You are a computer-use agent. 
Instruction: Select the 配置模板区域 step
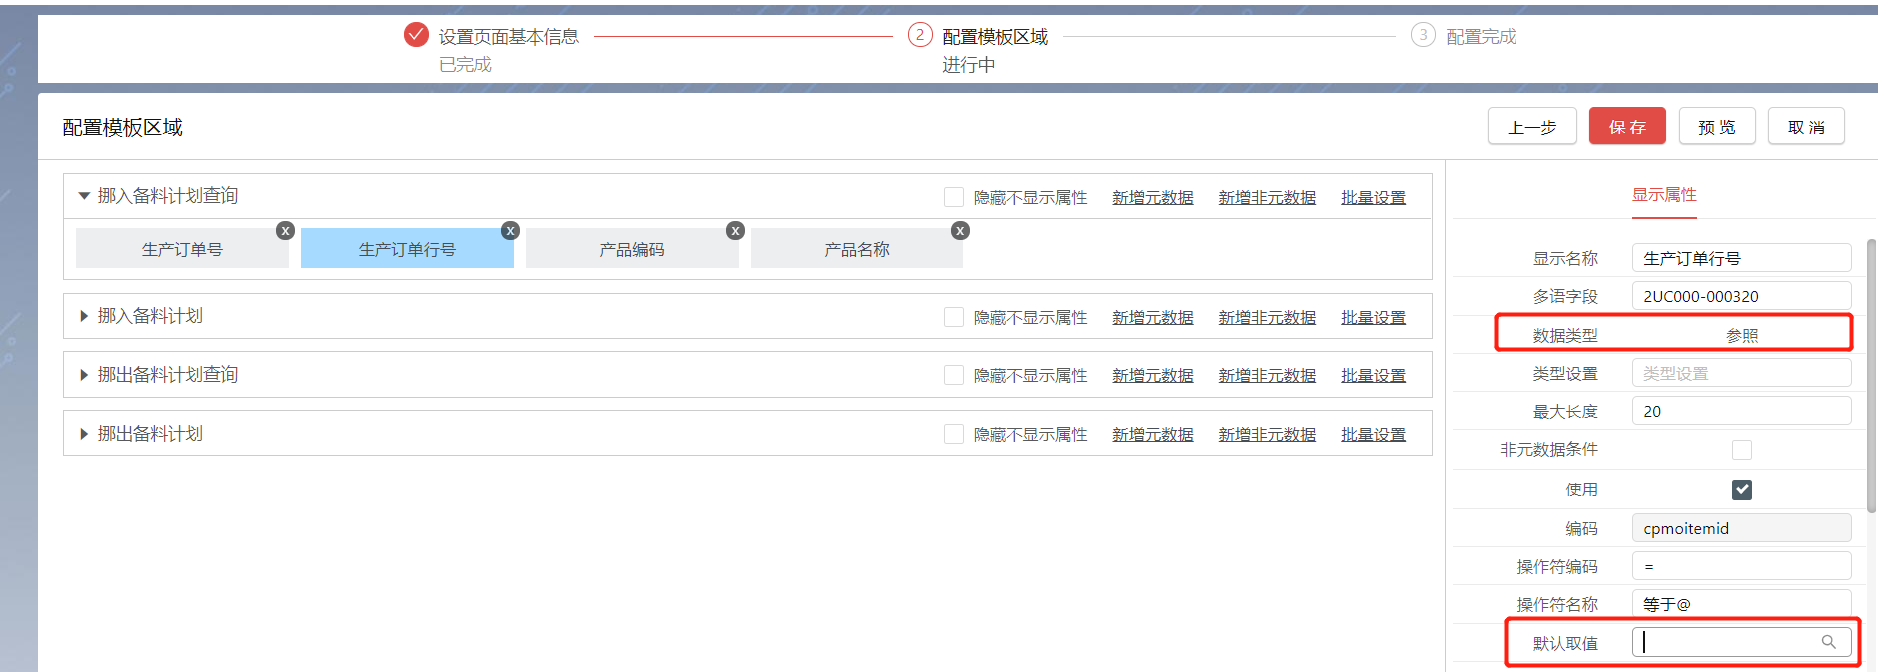(x=995, y=37)
